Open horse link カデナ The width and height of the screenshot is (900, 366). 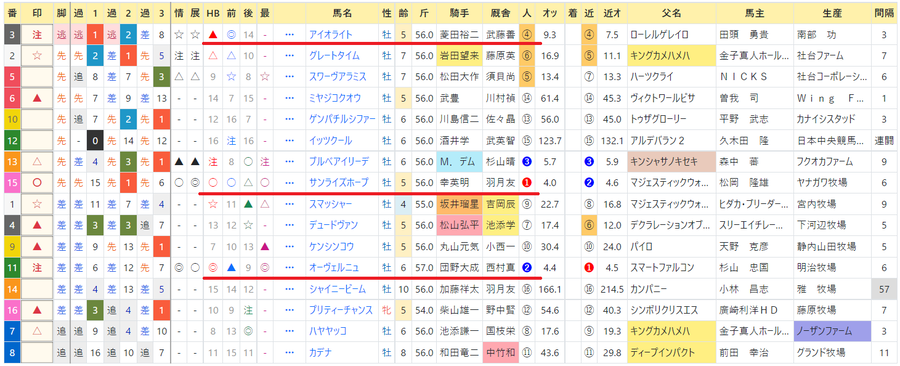point(321,352)
